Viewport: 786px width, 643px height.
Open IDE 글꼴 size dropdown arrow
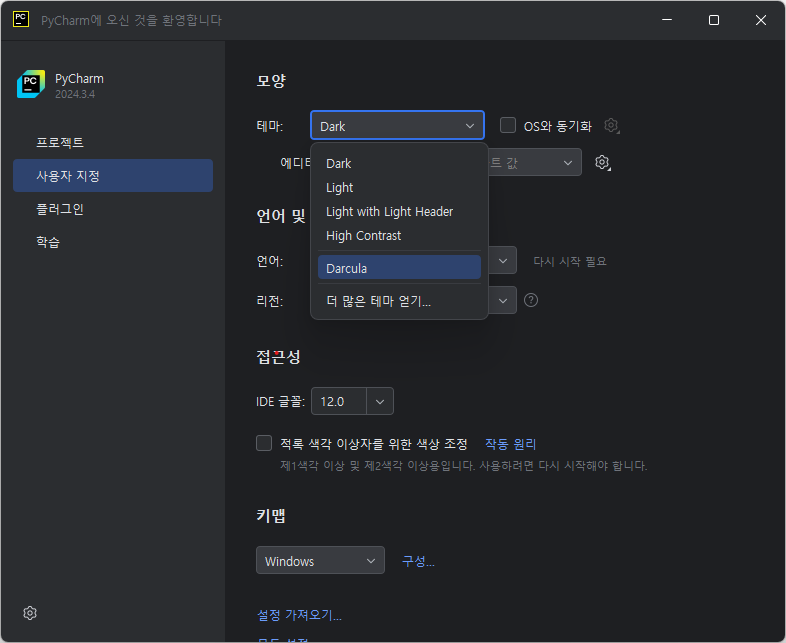[380, 401]
